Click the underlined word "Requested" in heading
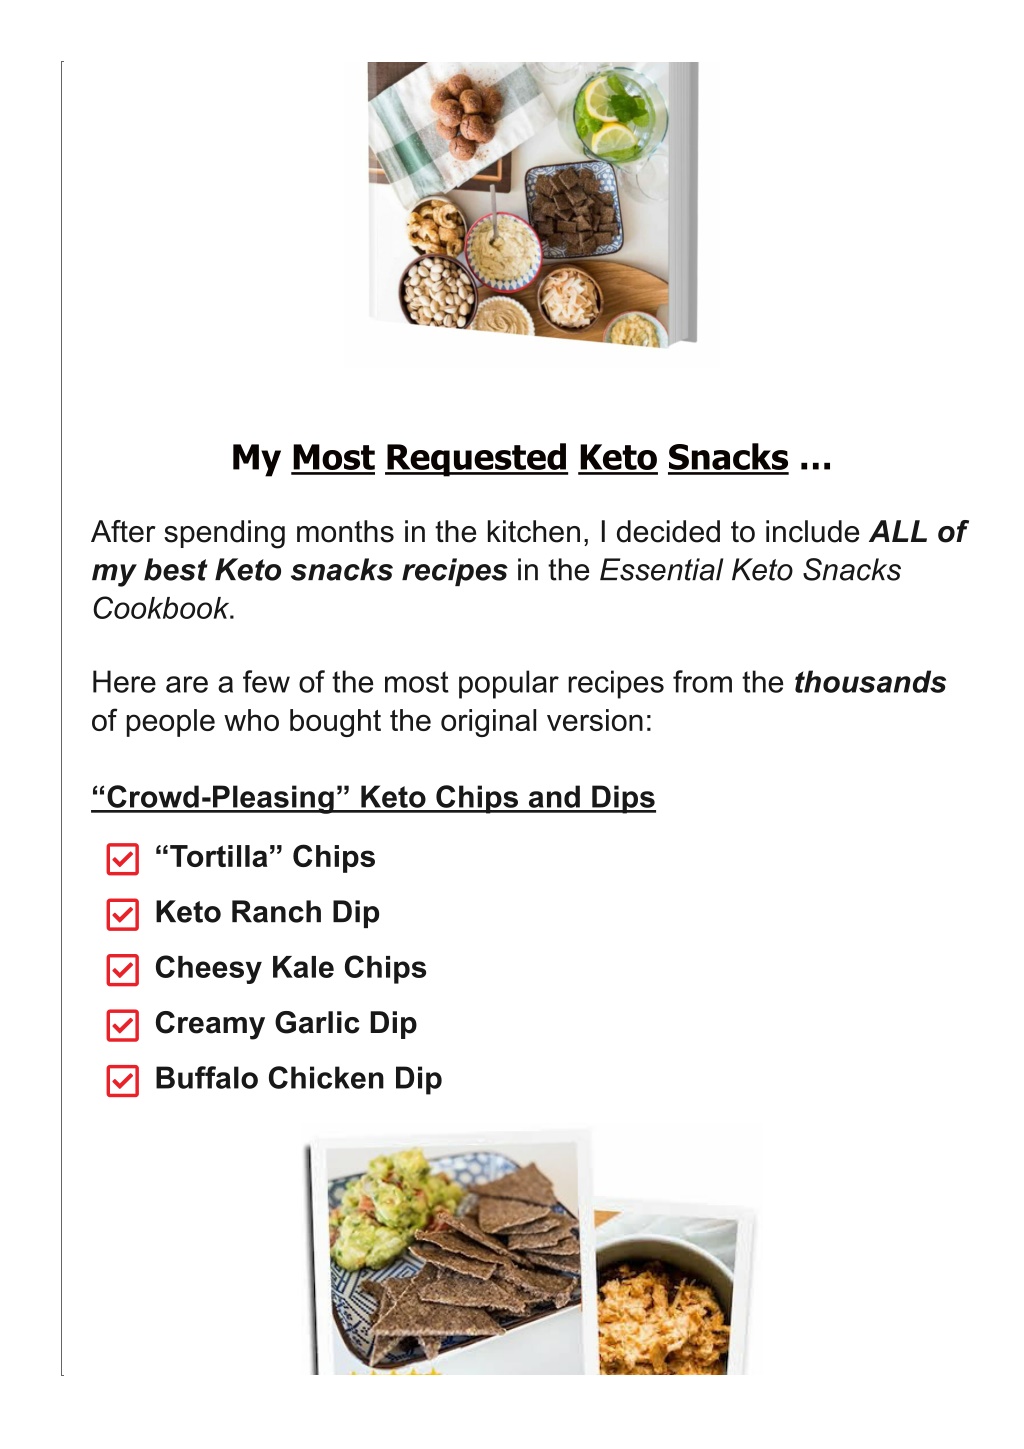The image size is (1024, 1449). pyautogui.click(x=476, y=458)
